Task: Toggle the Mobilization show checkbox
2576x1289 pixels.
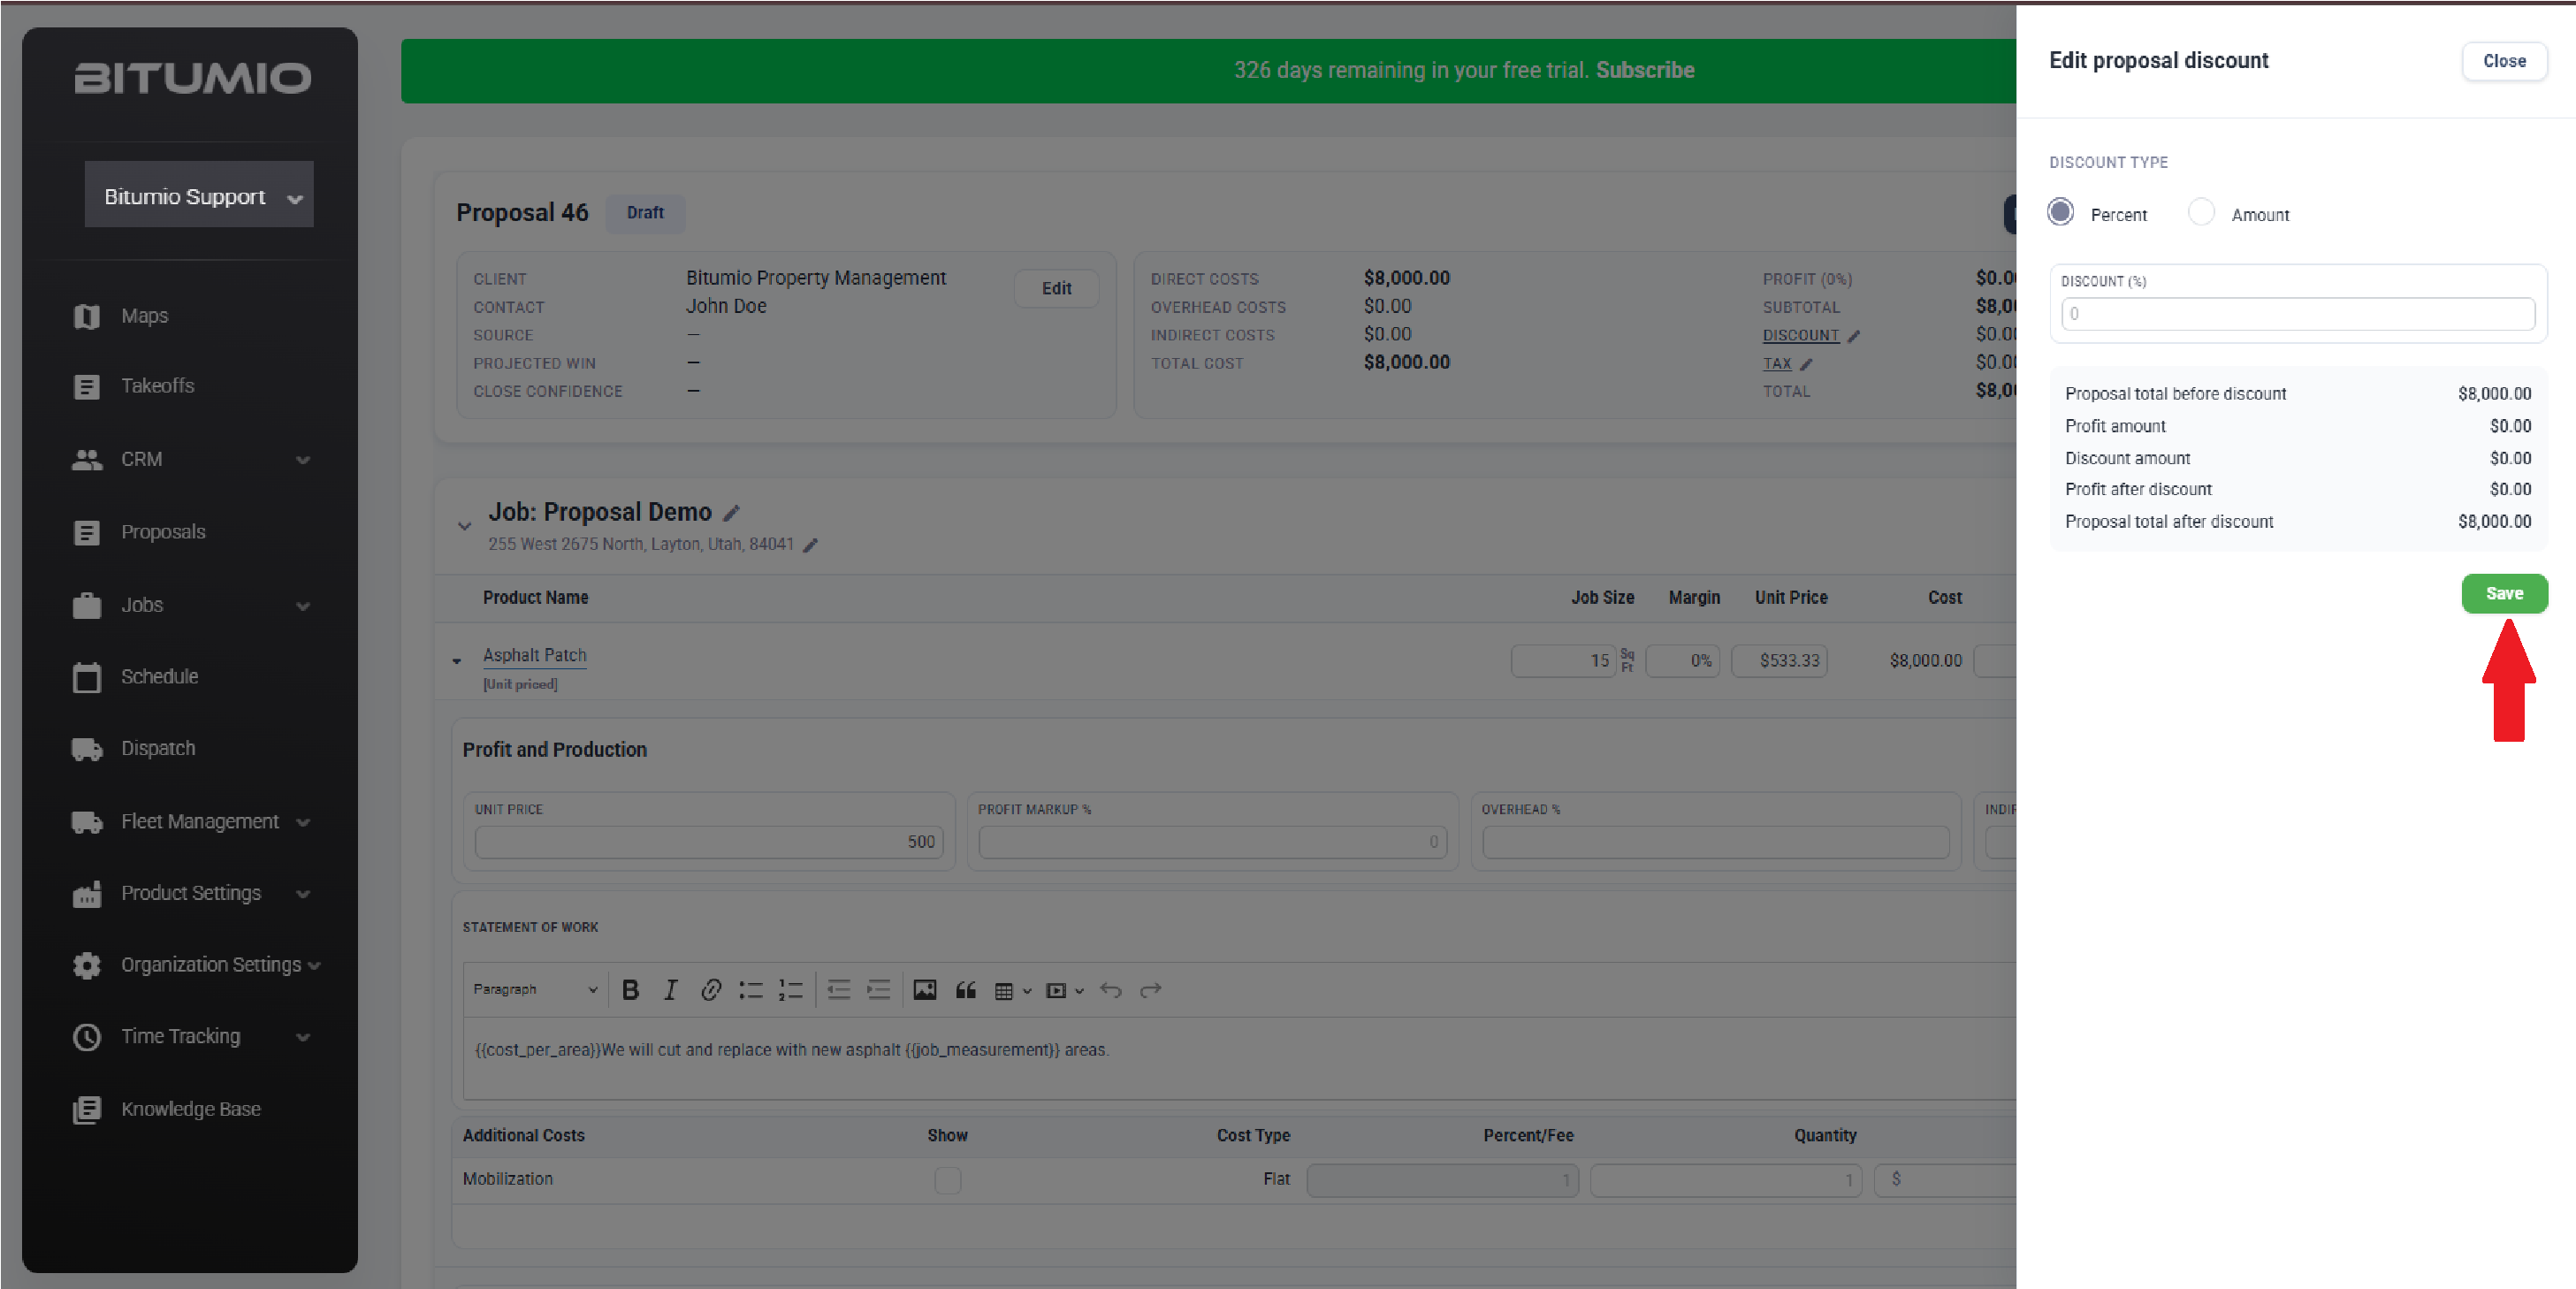Action: 947,1180
